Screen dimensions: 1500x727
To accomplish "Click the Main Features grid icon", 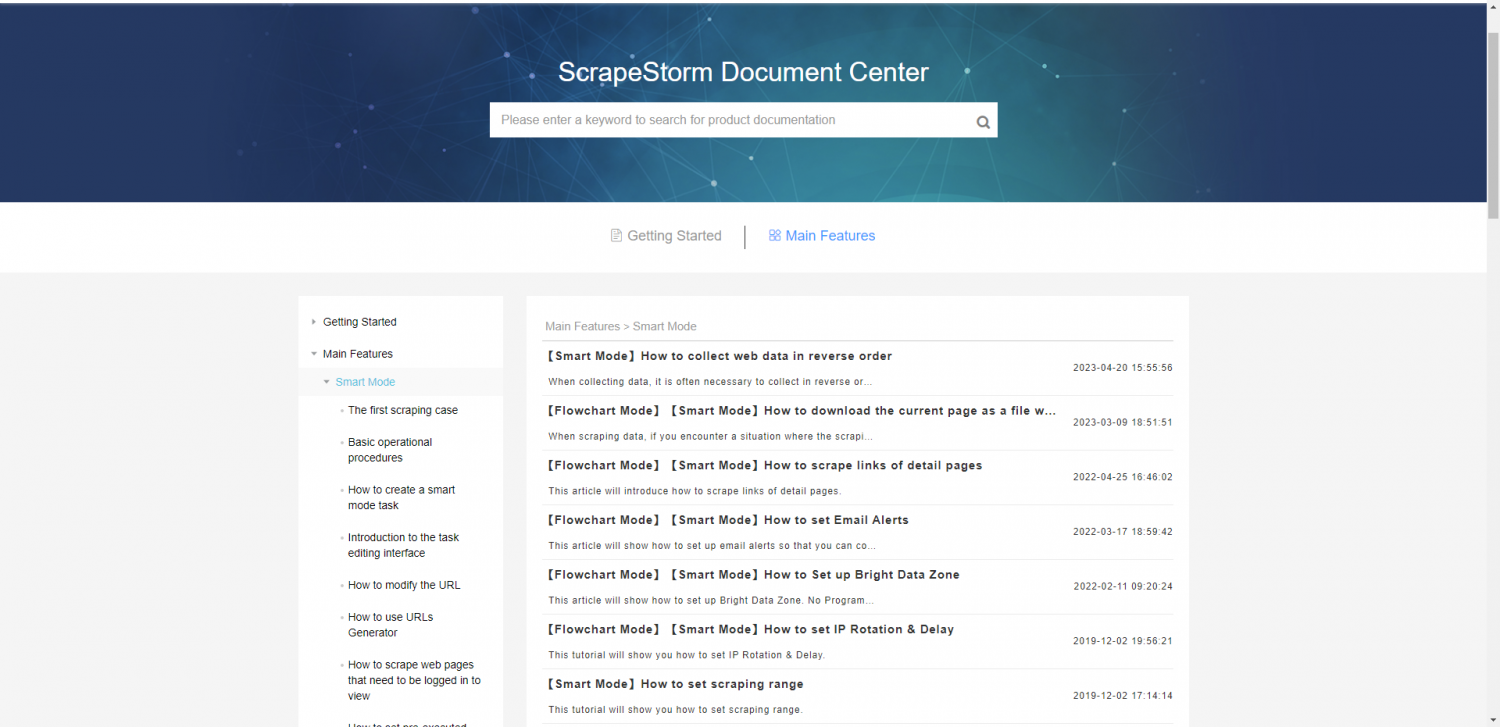I will coord(774,236).
